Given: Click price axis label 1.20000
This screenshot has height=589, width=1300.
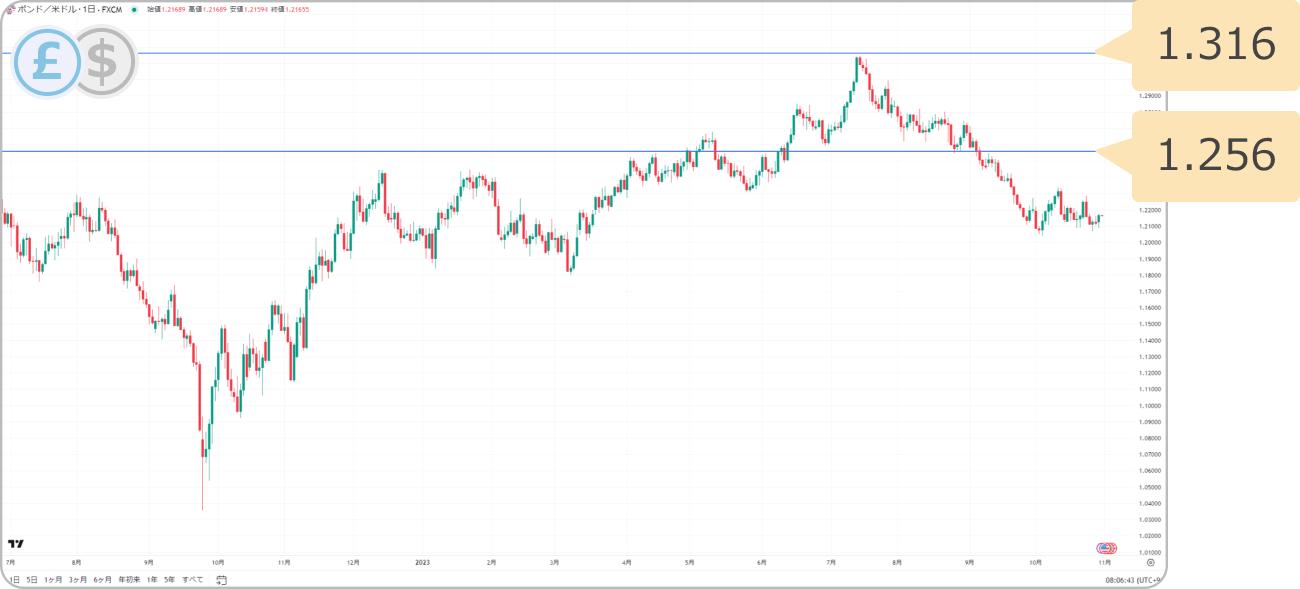Looking at the screenshot, I should pos(1148,243).
